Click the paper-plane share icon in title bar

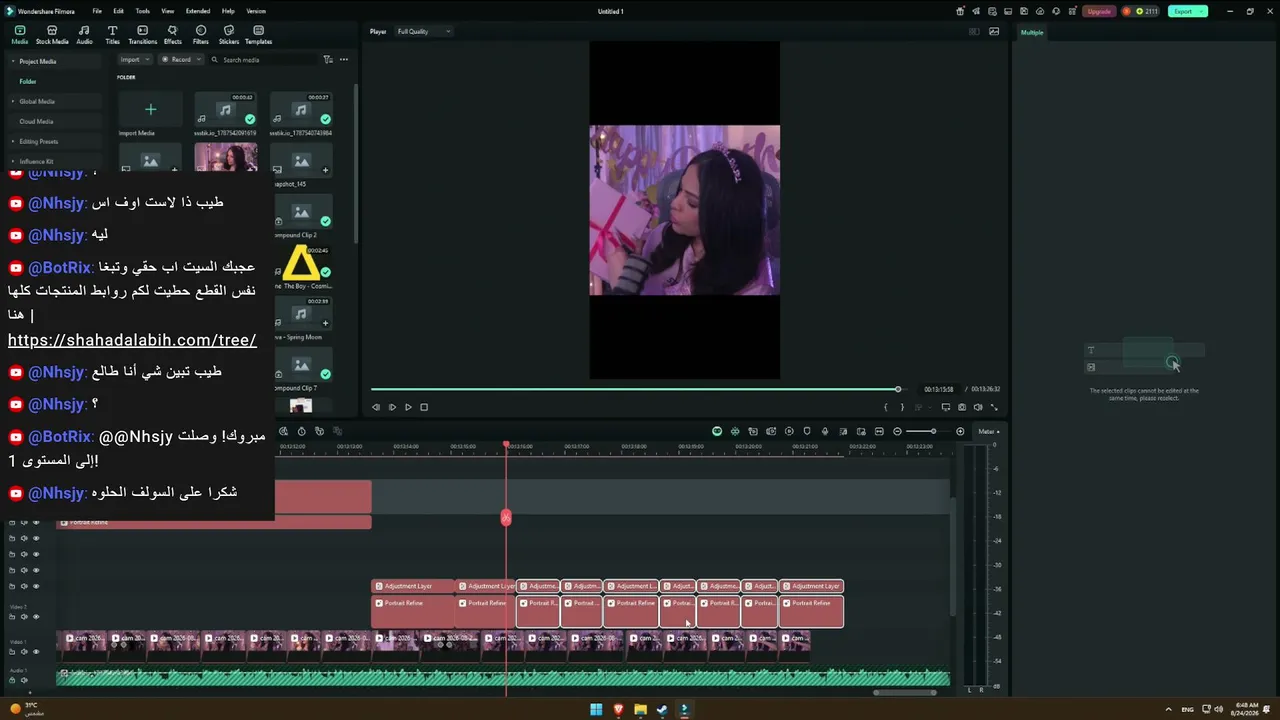(976, 11)
